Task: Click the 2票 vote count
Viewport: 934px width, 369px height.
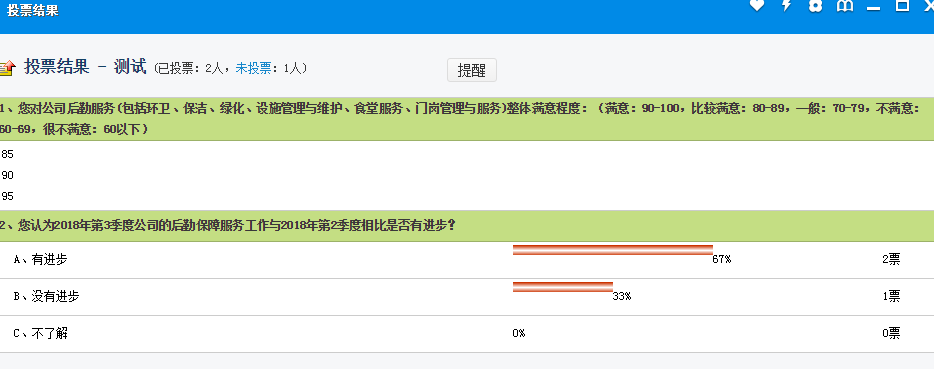Action: (891, 259)
